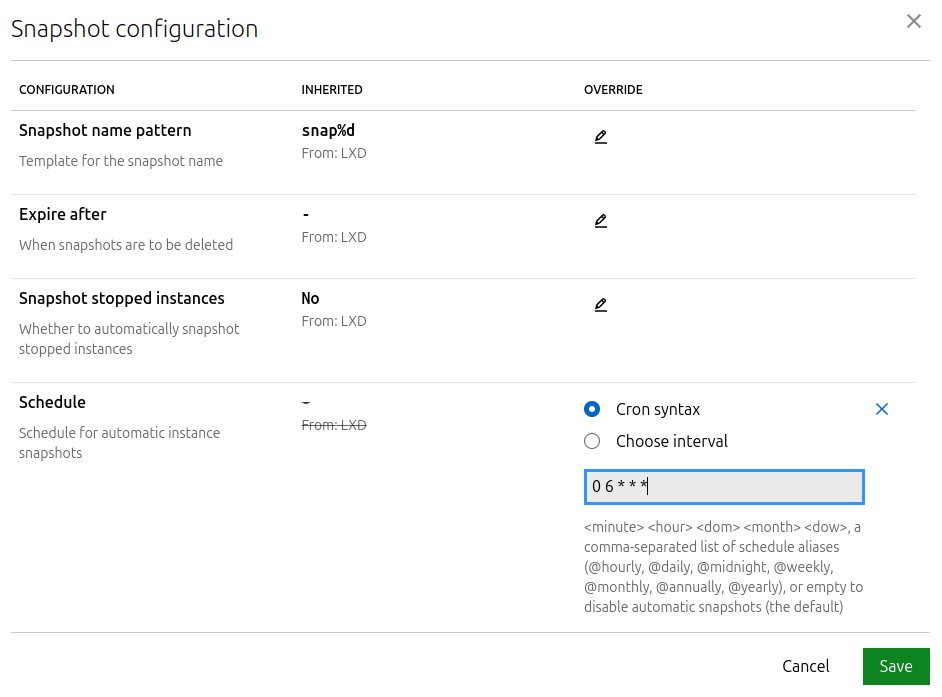
Task: Click the Snapshot configuration dialog title
Action: tap(134, 29)
